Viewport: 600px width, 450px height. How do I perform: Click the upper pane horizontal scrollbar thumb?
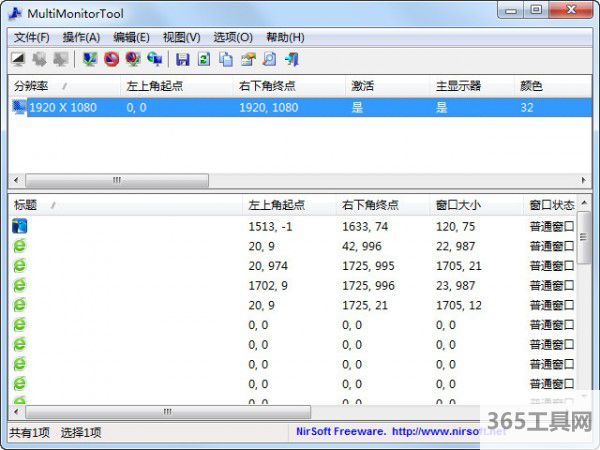click(x=117, y=181)
